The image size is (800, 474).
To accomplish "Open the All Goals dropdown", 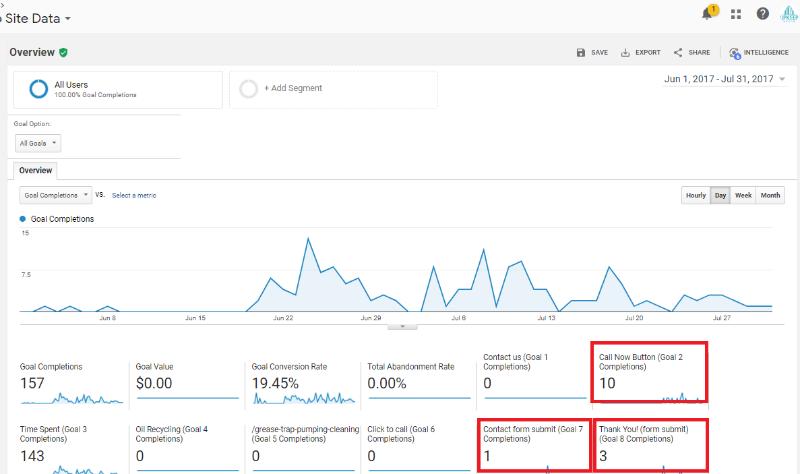I will (x=38, y=143).
